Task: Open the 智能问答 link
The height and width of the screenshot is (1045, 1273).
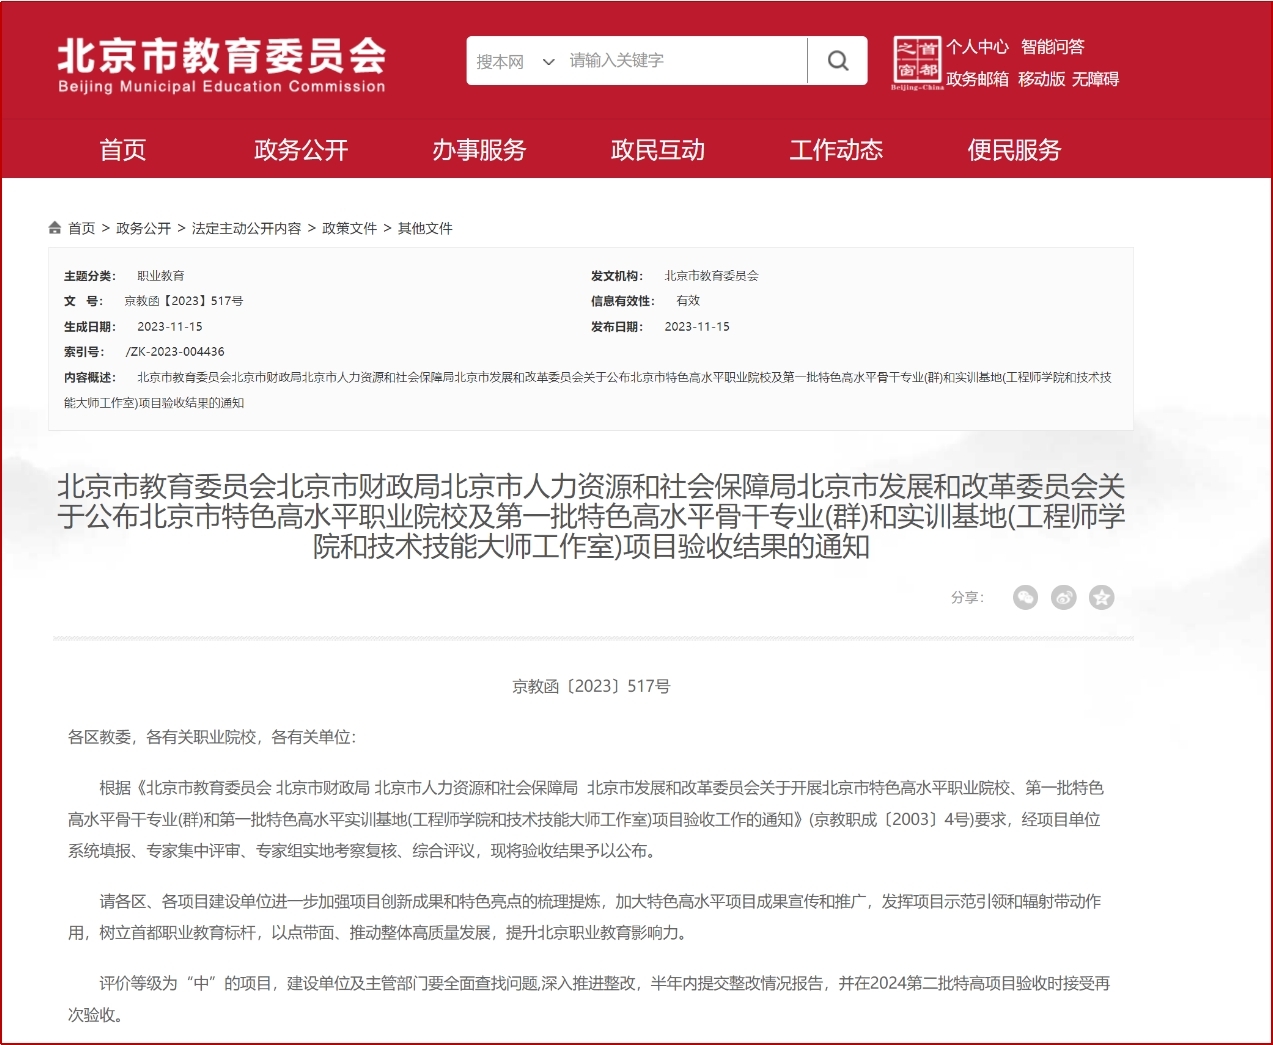Action: coord(1052,47)
